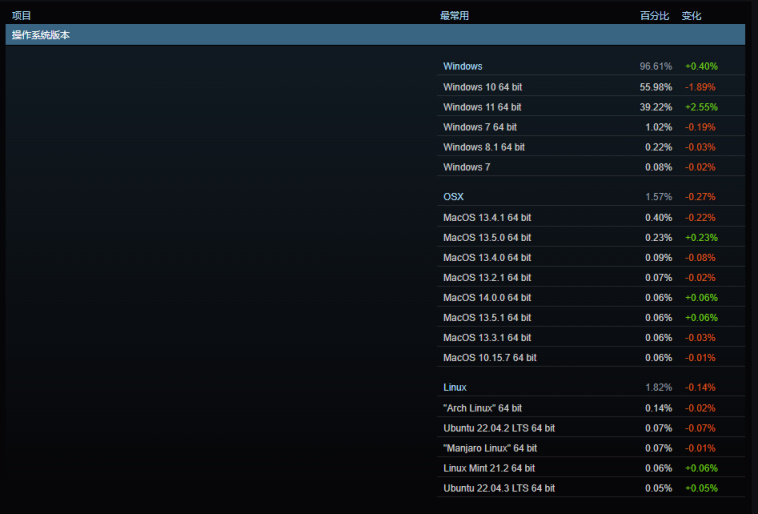This screenshot has height=514, width=758.
Task: Click the -0.08% change value
Action: tap(700, 258)
